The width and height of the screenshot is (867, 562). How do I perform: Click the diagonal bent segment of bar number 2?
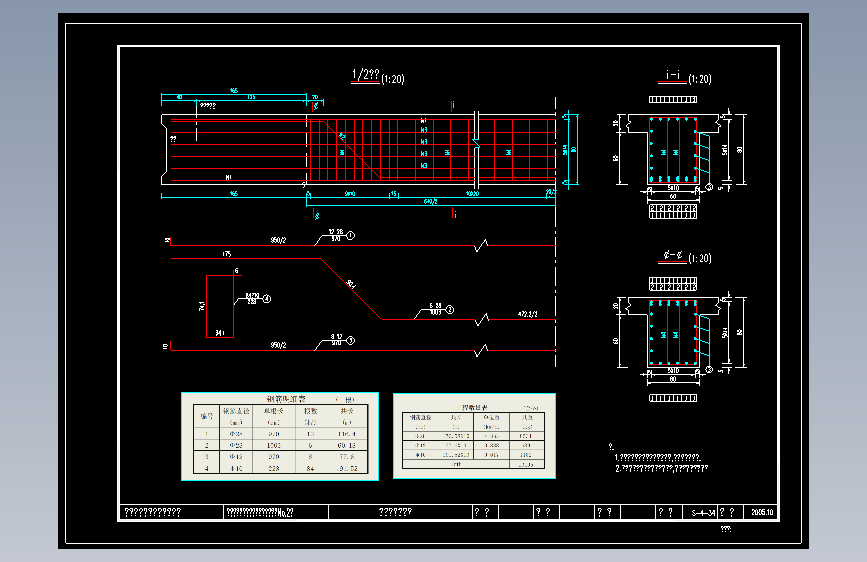pos(351,289)
